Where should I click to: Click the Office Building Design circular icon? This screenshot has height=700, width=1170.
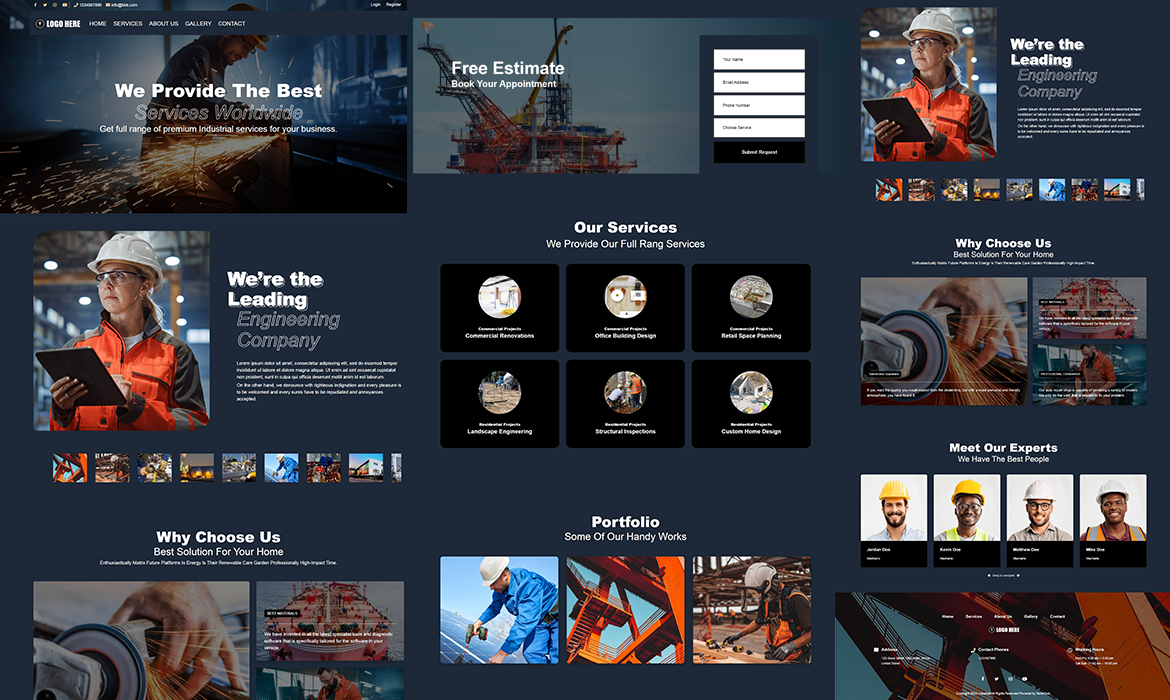click(625, 297)
